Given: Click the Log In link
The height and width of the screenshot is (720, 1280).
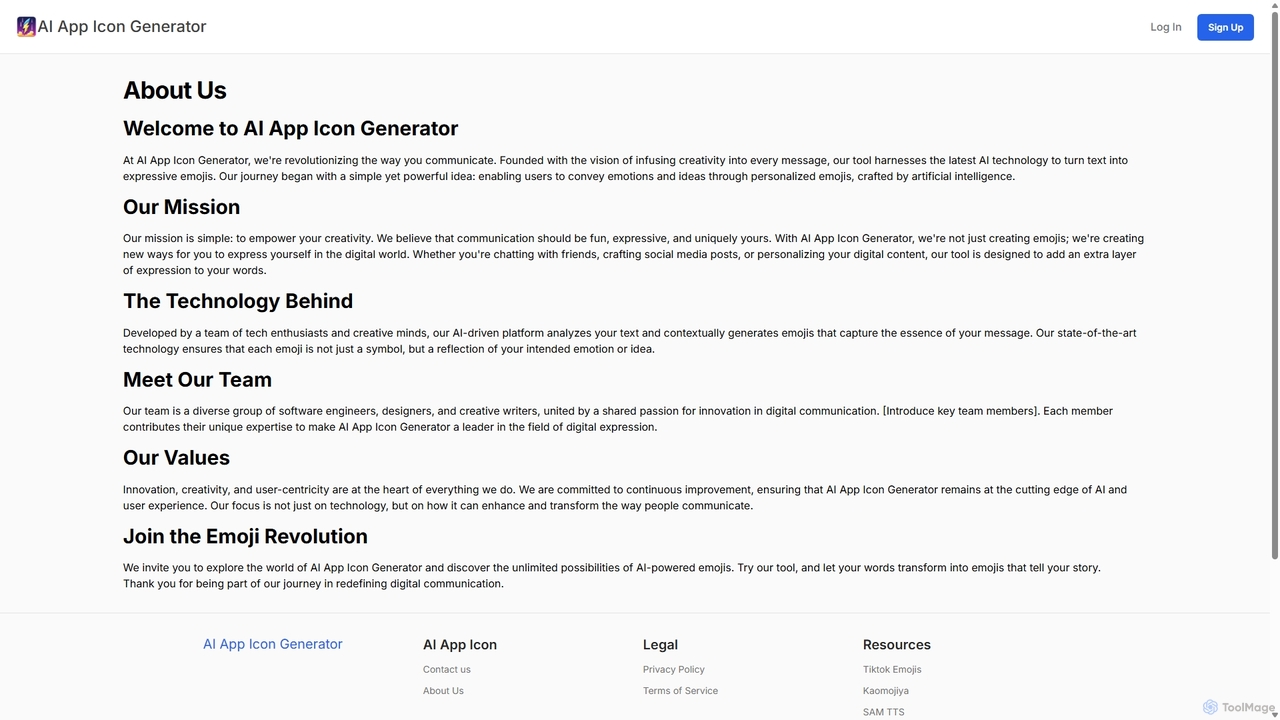Looking at the screenshot, I should pyautogui.click(x=1165, y=27).
